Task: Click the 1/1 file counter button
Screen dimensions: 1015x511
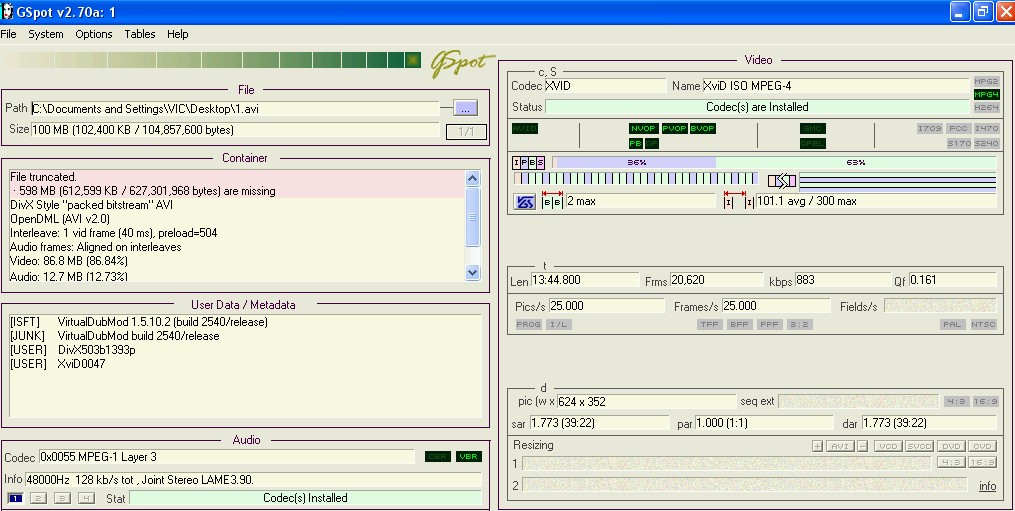Action: (x=466, y=131)
